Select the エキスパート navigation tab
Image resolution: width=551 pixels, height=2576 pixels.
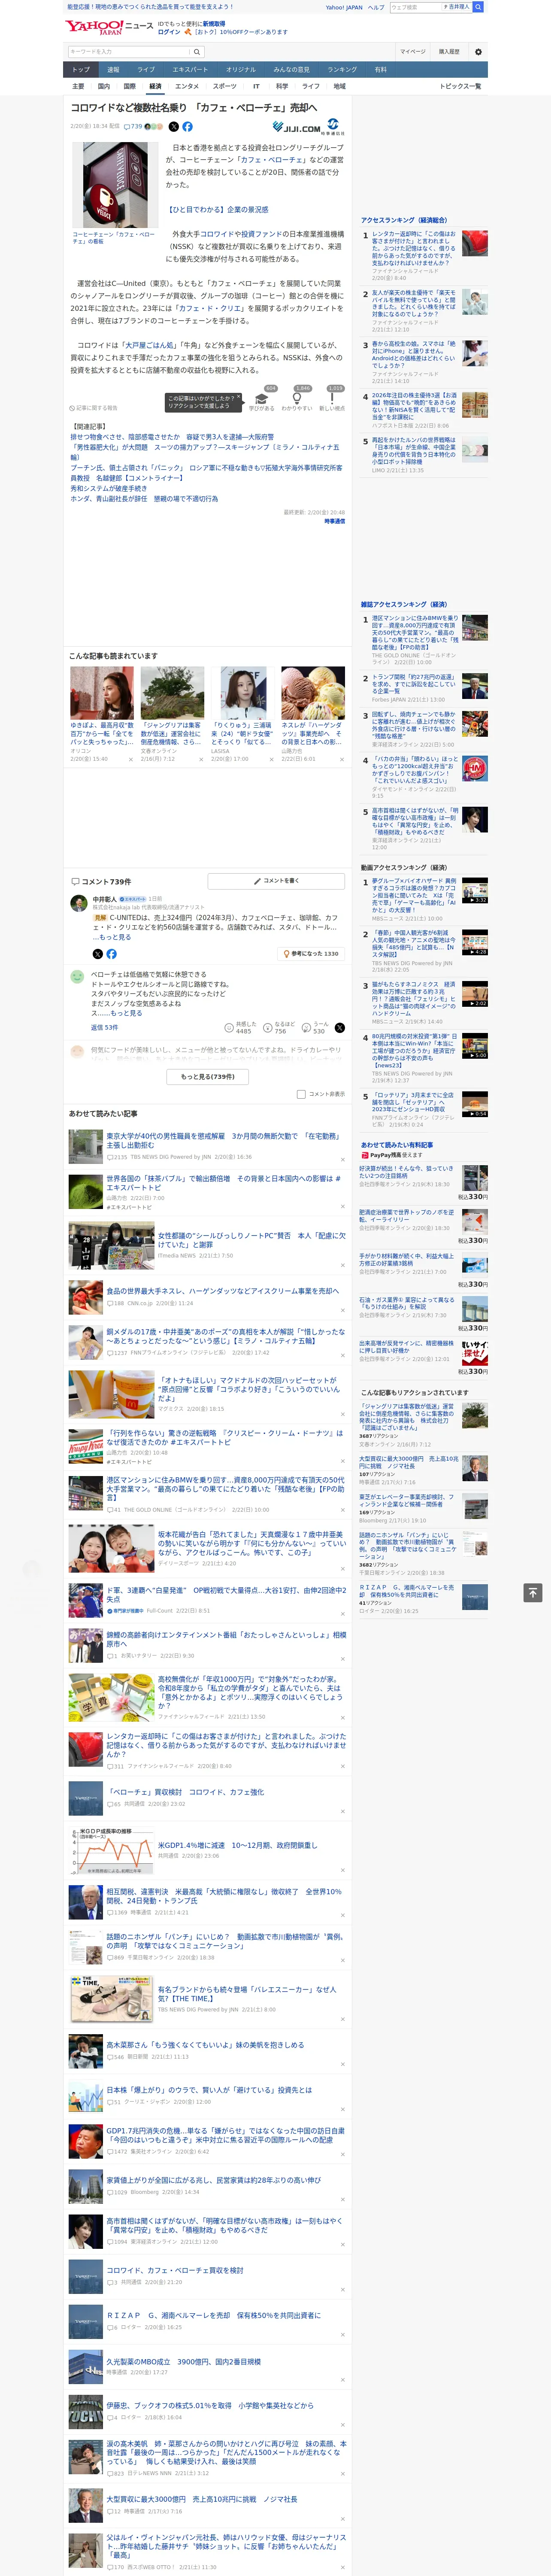pyautogui.click(x=190, y=70)
